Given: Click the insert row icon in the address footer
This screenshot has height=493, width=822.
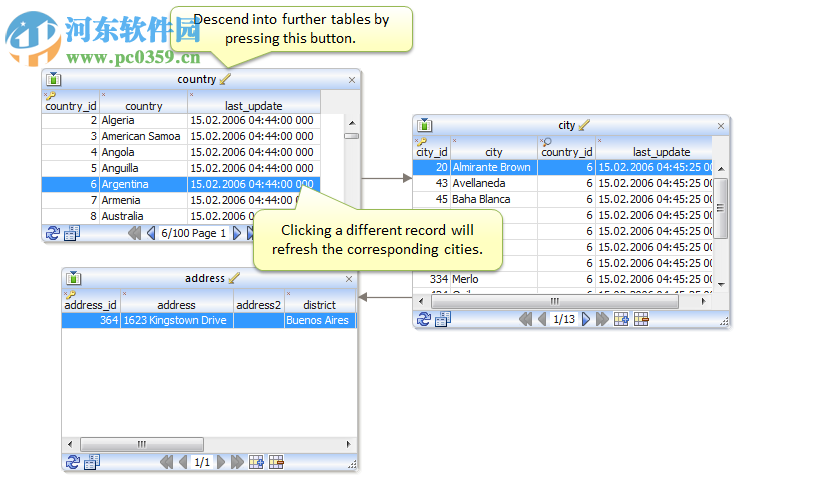Looking at the screenshot, I should pos(256,462).
